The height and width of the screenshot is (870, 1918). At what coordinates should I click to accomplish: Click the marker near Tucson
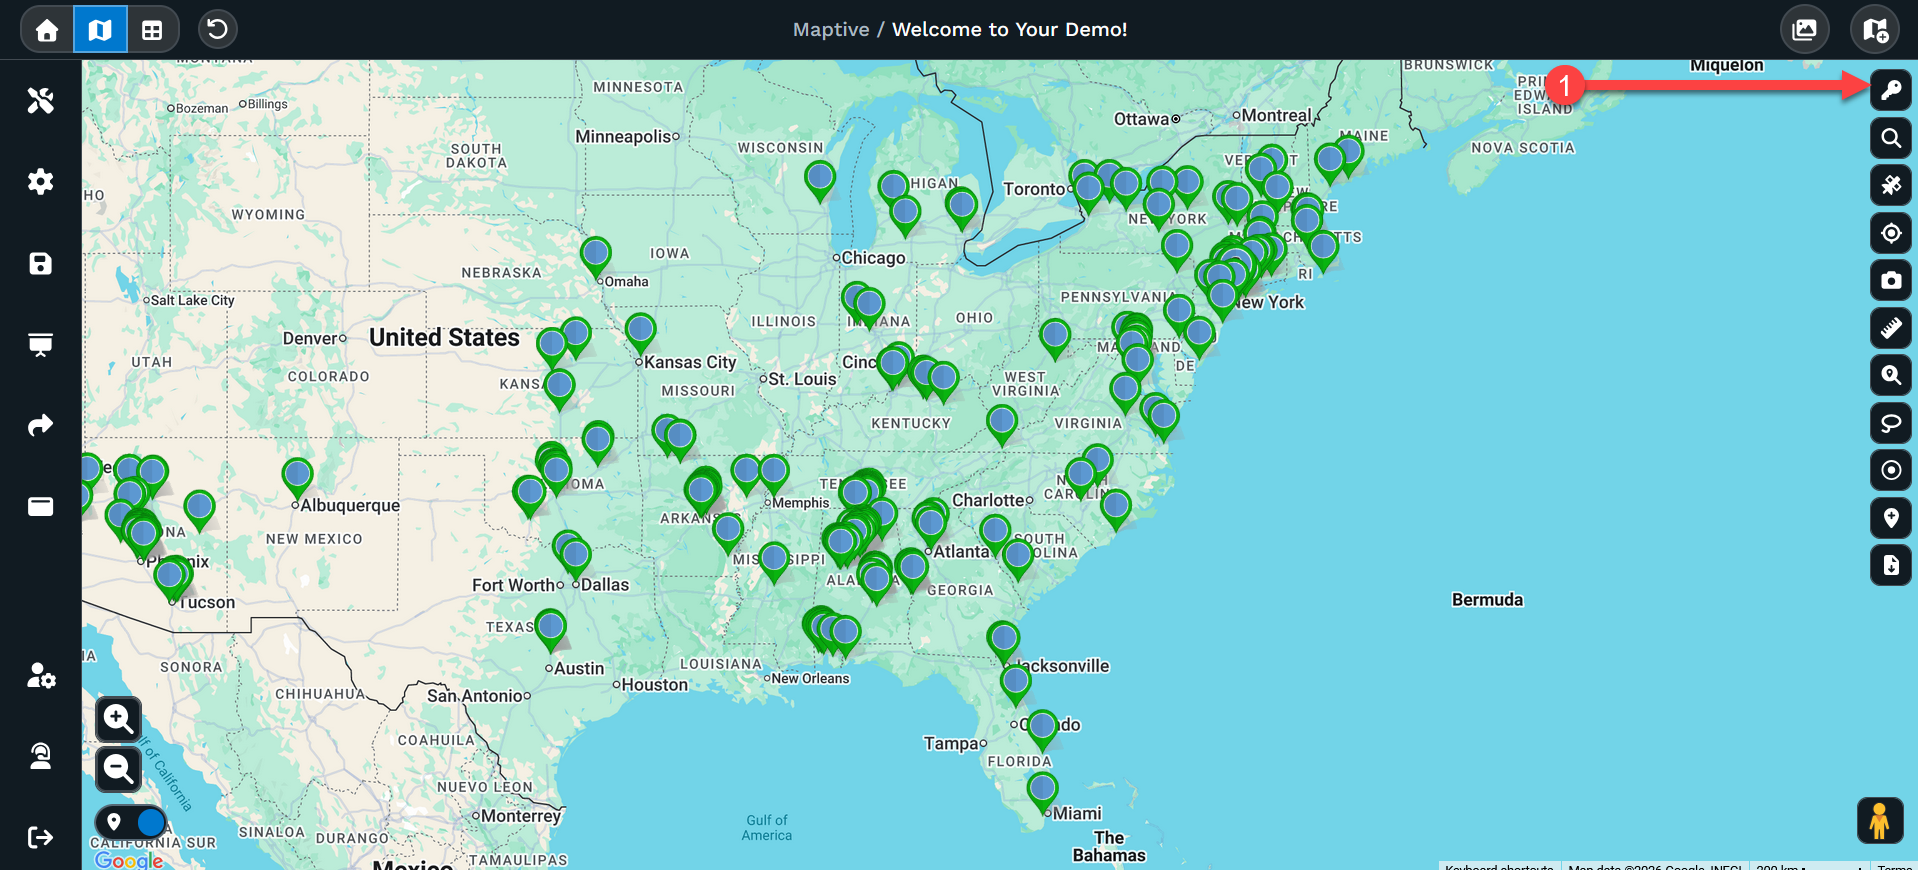click(171, 579)
